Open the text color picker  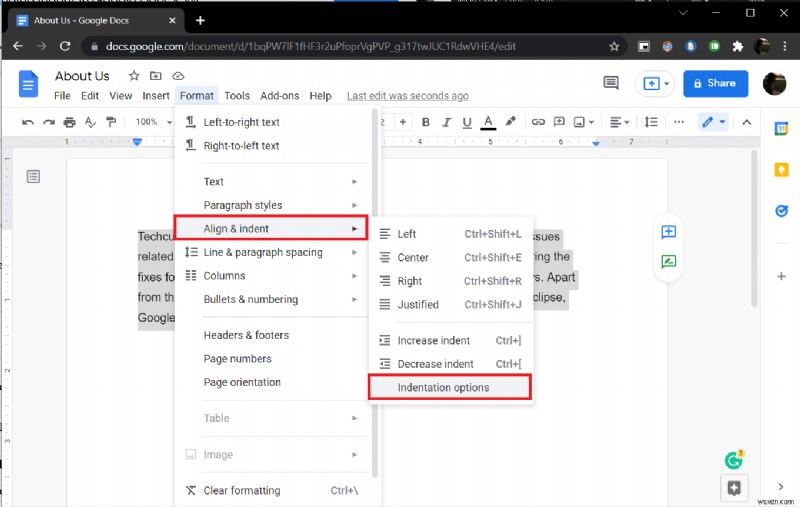pyautogui.click(x=488, y=122)
